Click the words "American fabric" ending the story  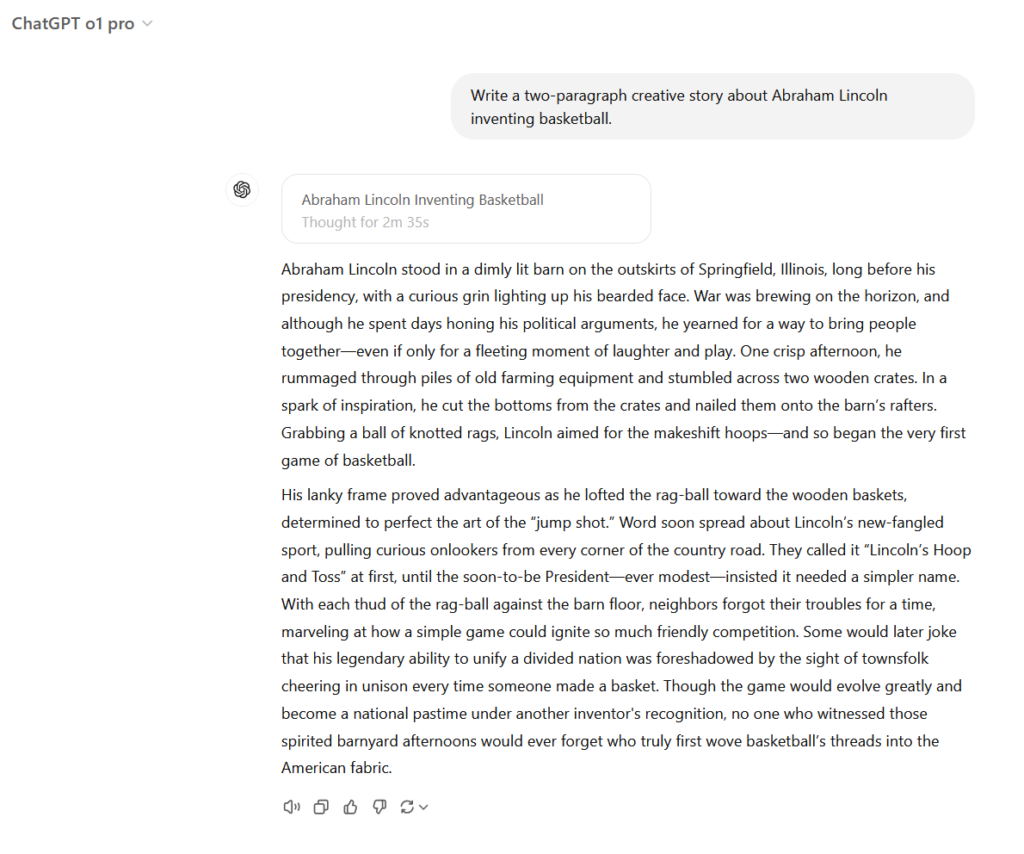click(x=336, y=768)
